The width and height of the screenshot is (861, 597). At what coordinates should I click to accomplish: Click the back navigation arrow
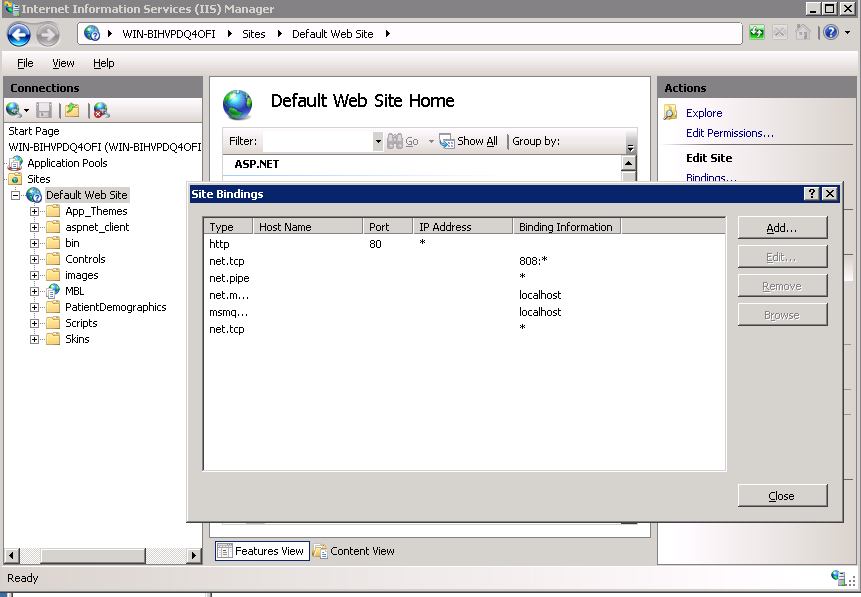(x=19, y=33)
